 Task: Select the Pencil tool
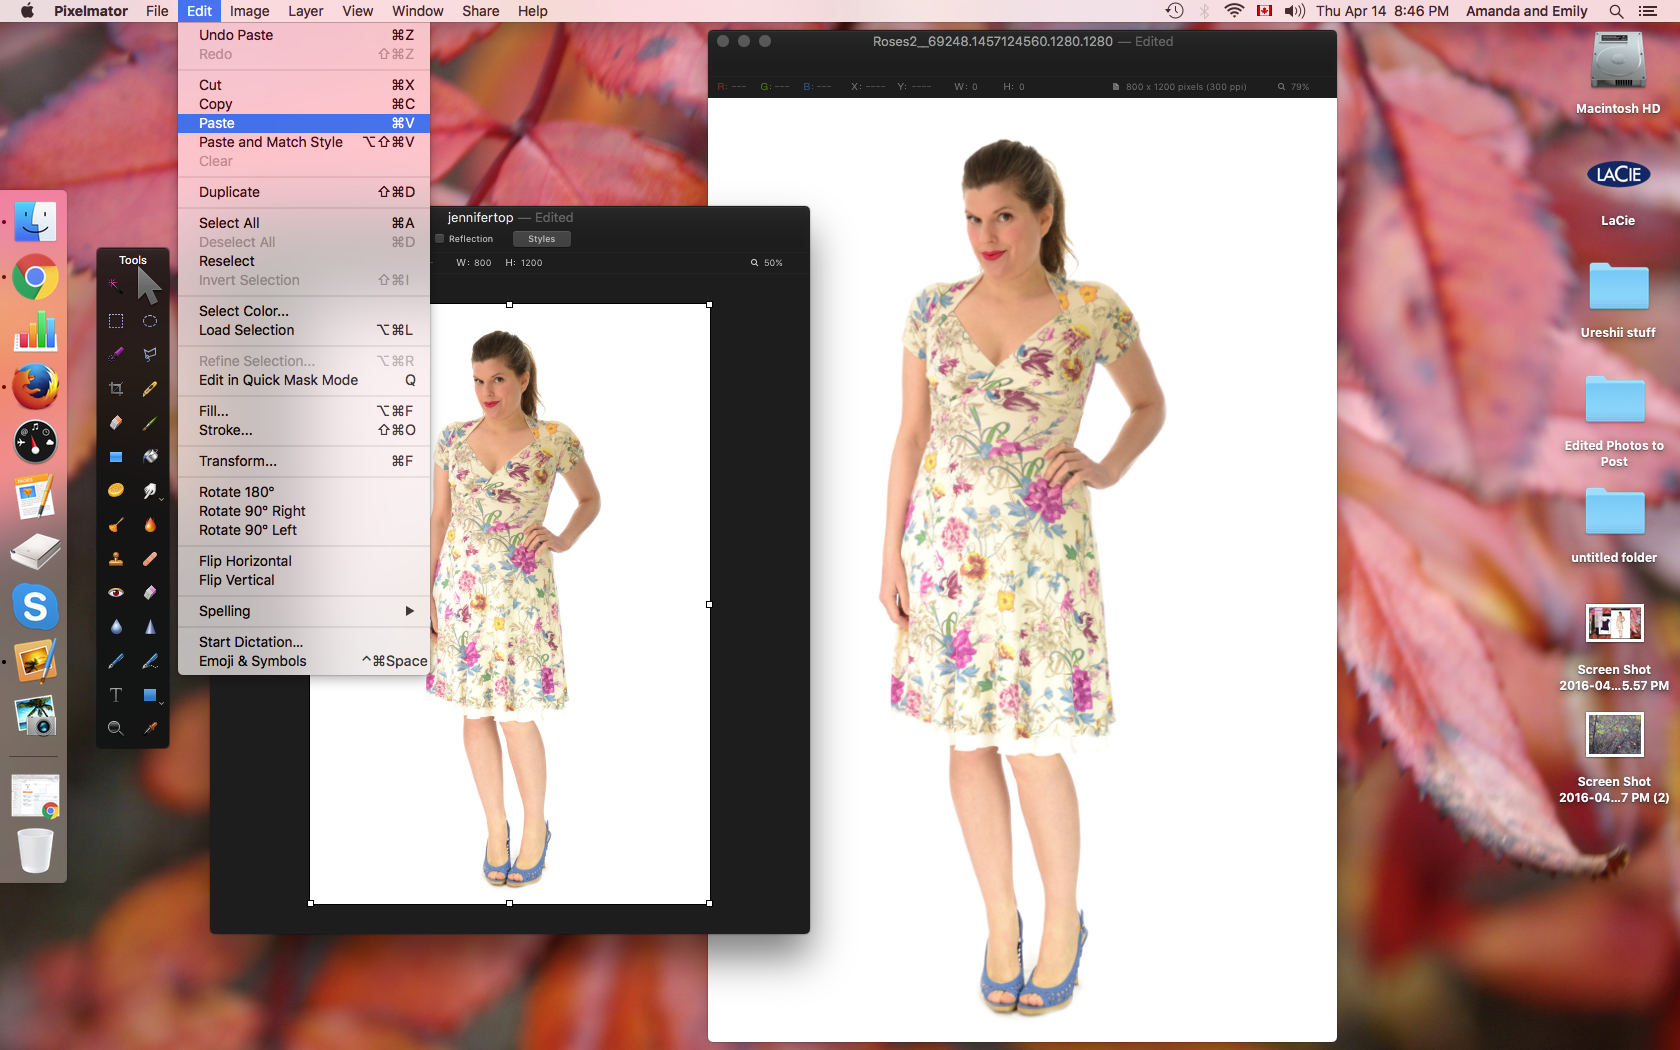(150, 388)
